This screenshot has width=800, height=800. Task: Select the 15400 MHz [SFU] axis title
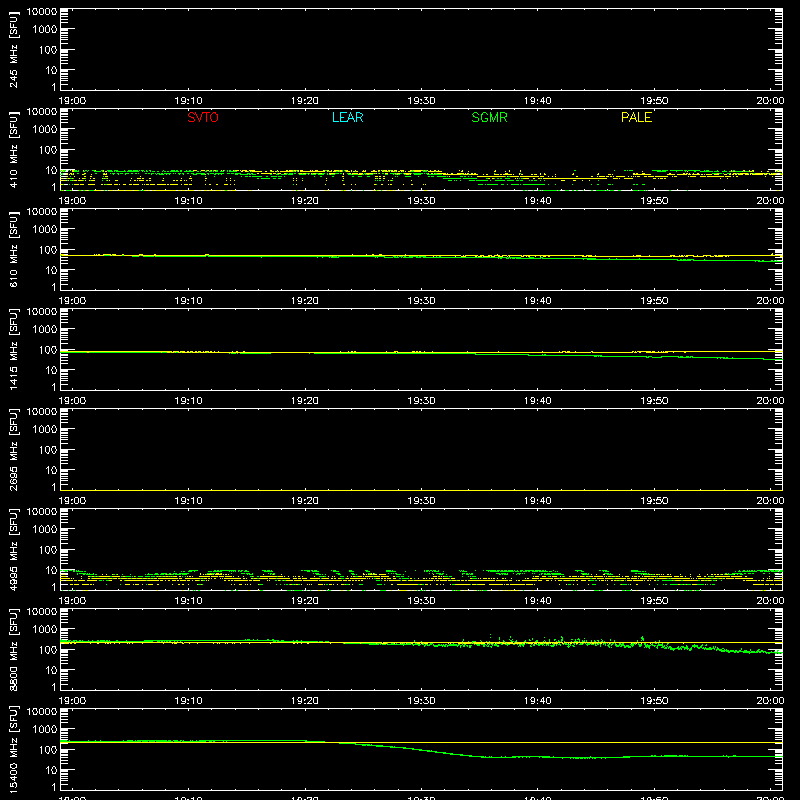point(13,749)
